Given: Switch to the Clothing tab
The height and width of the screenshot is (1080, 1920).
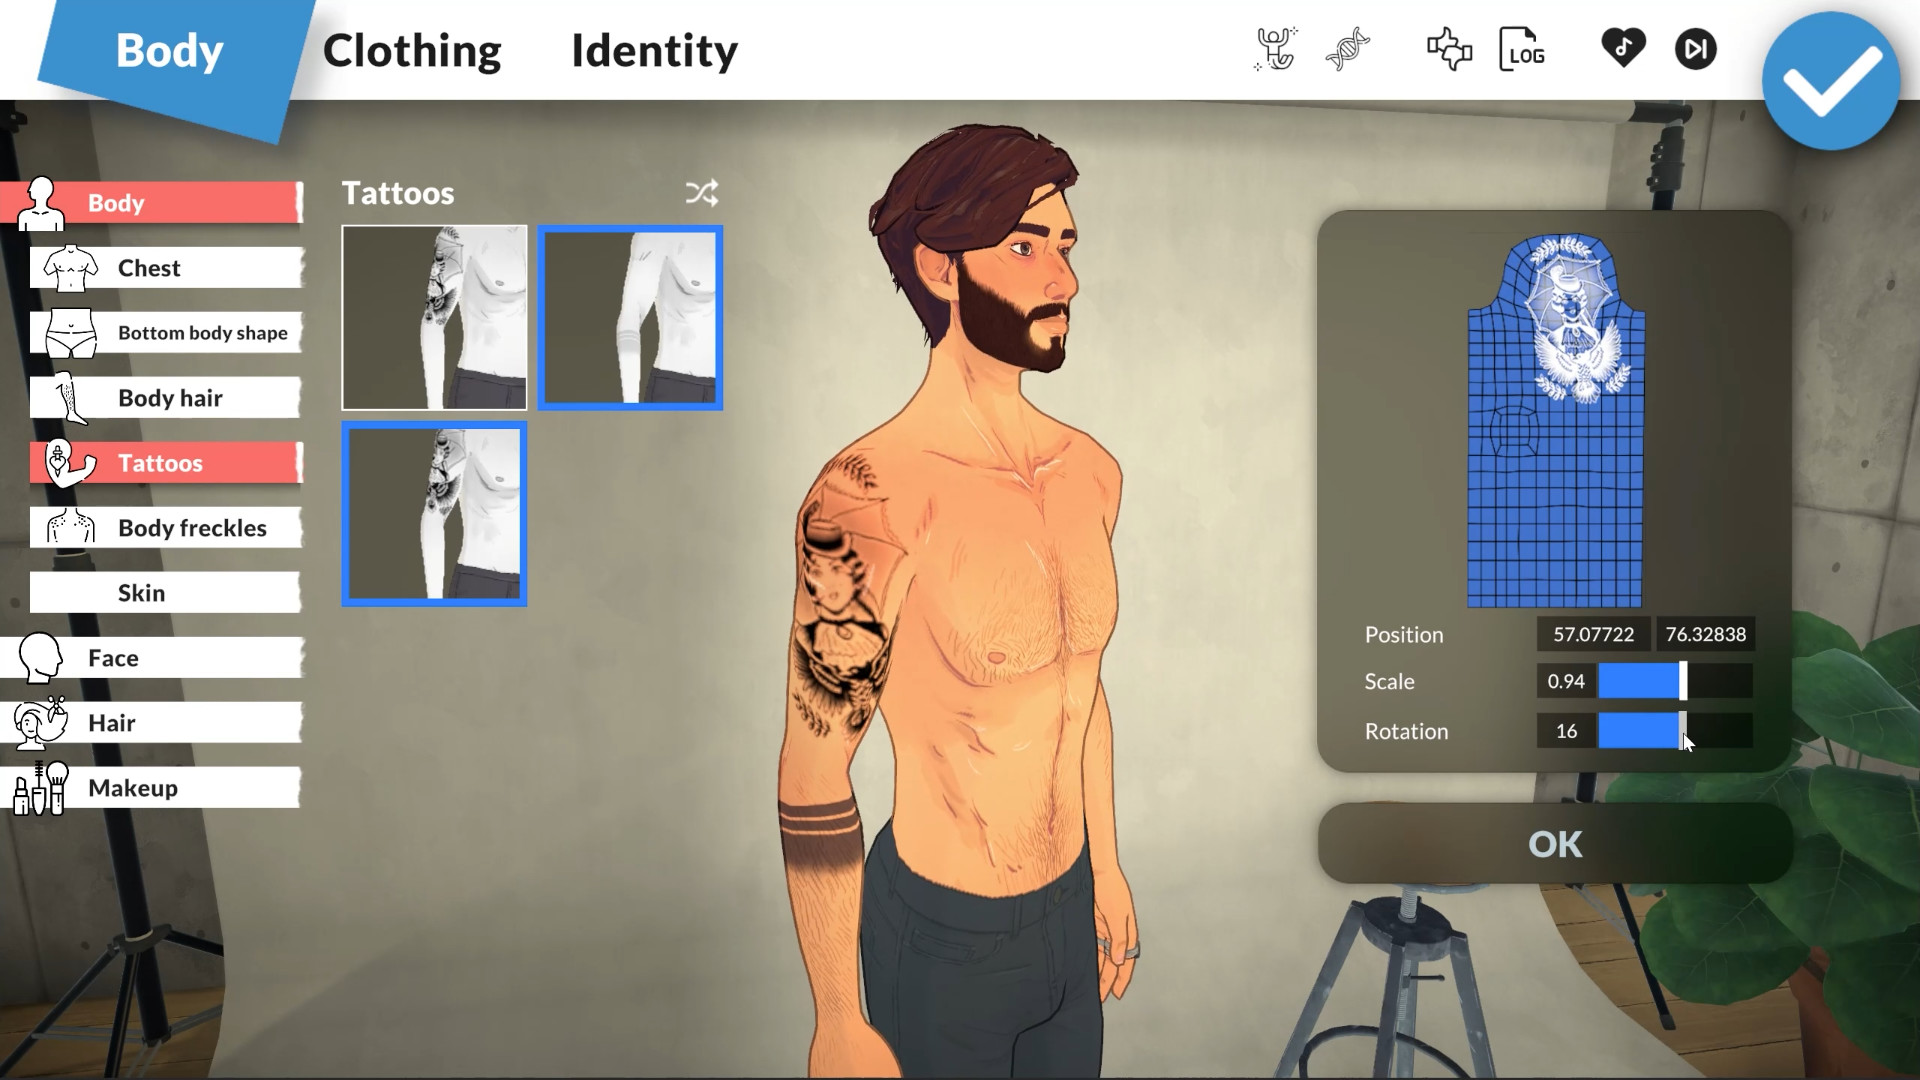Looking at the screenshot, I should (413, 49).
